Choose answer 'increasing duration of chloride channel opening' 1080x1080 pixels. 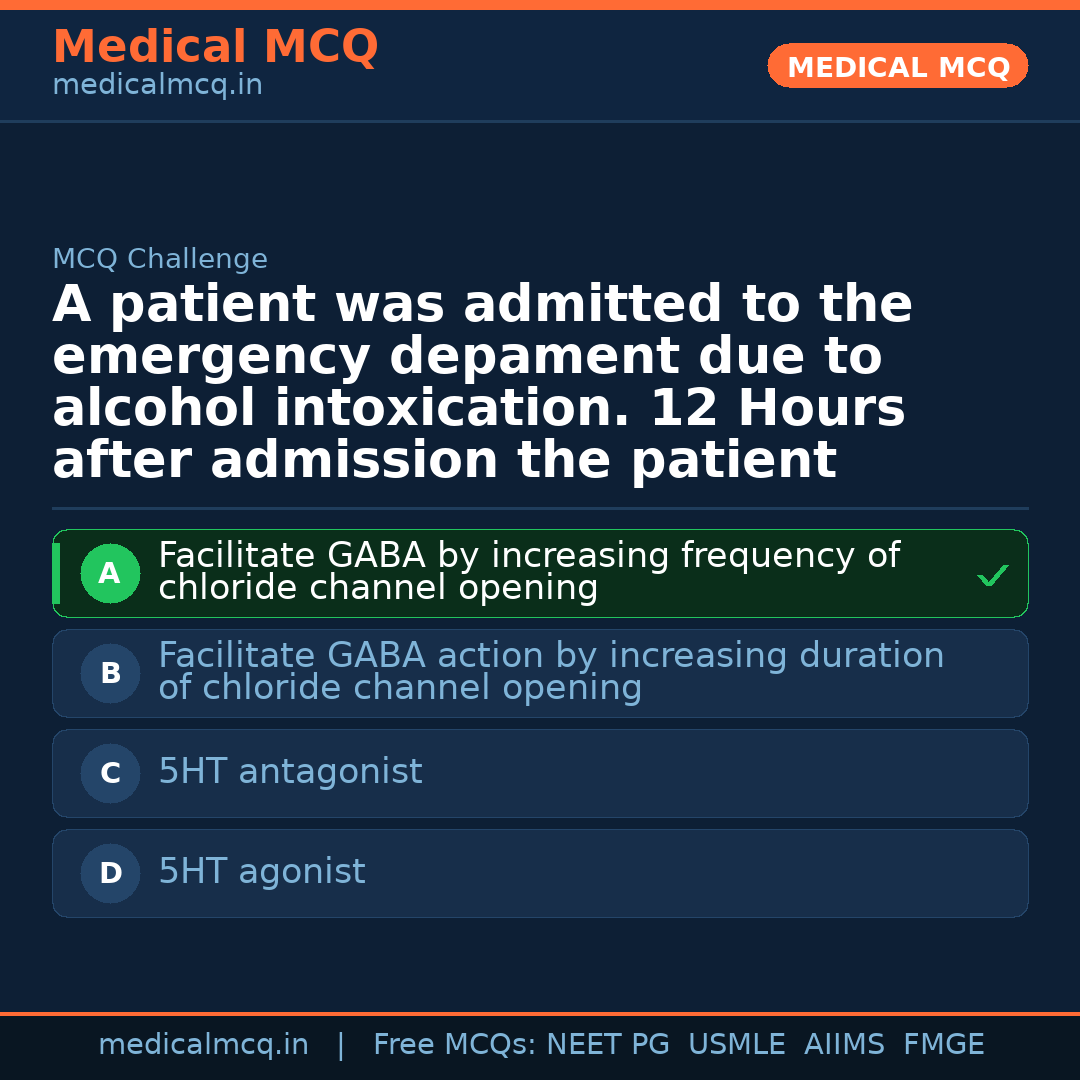pos(550,671)
